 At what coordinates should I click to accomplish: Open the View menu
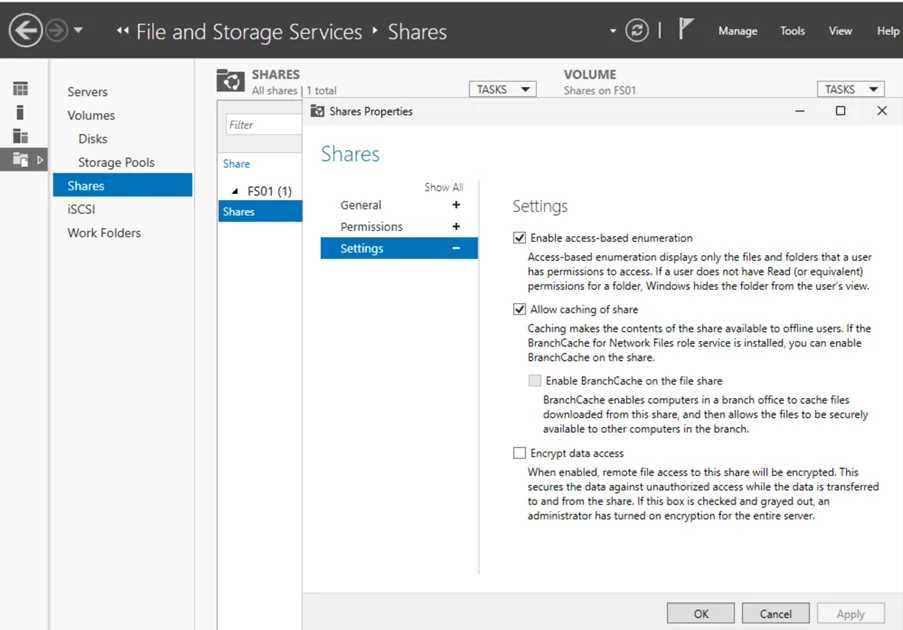tap(840, 31)
